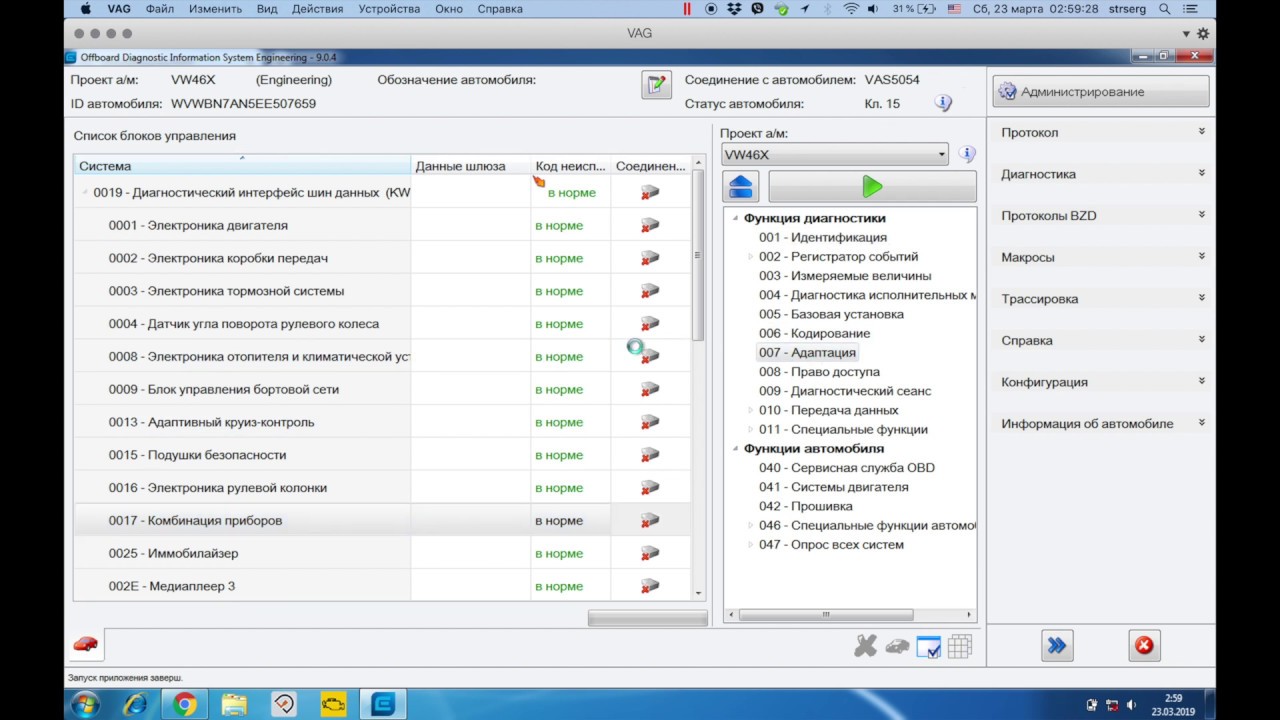Click connection icon for 0017 Комбинация приборов
This screenshot has height=720, width=1280.
point(650,520)
